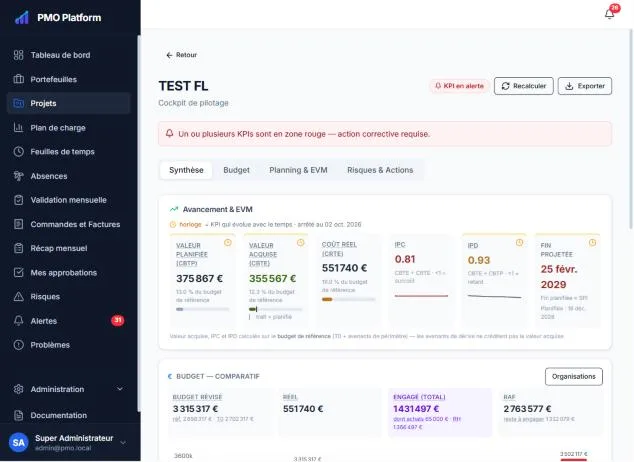The width and height of the screenshot is (634, 462).
Task: Click the PMO Platform logo icon
Action: coord(21,18)
